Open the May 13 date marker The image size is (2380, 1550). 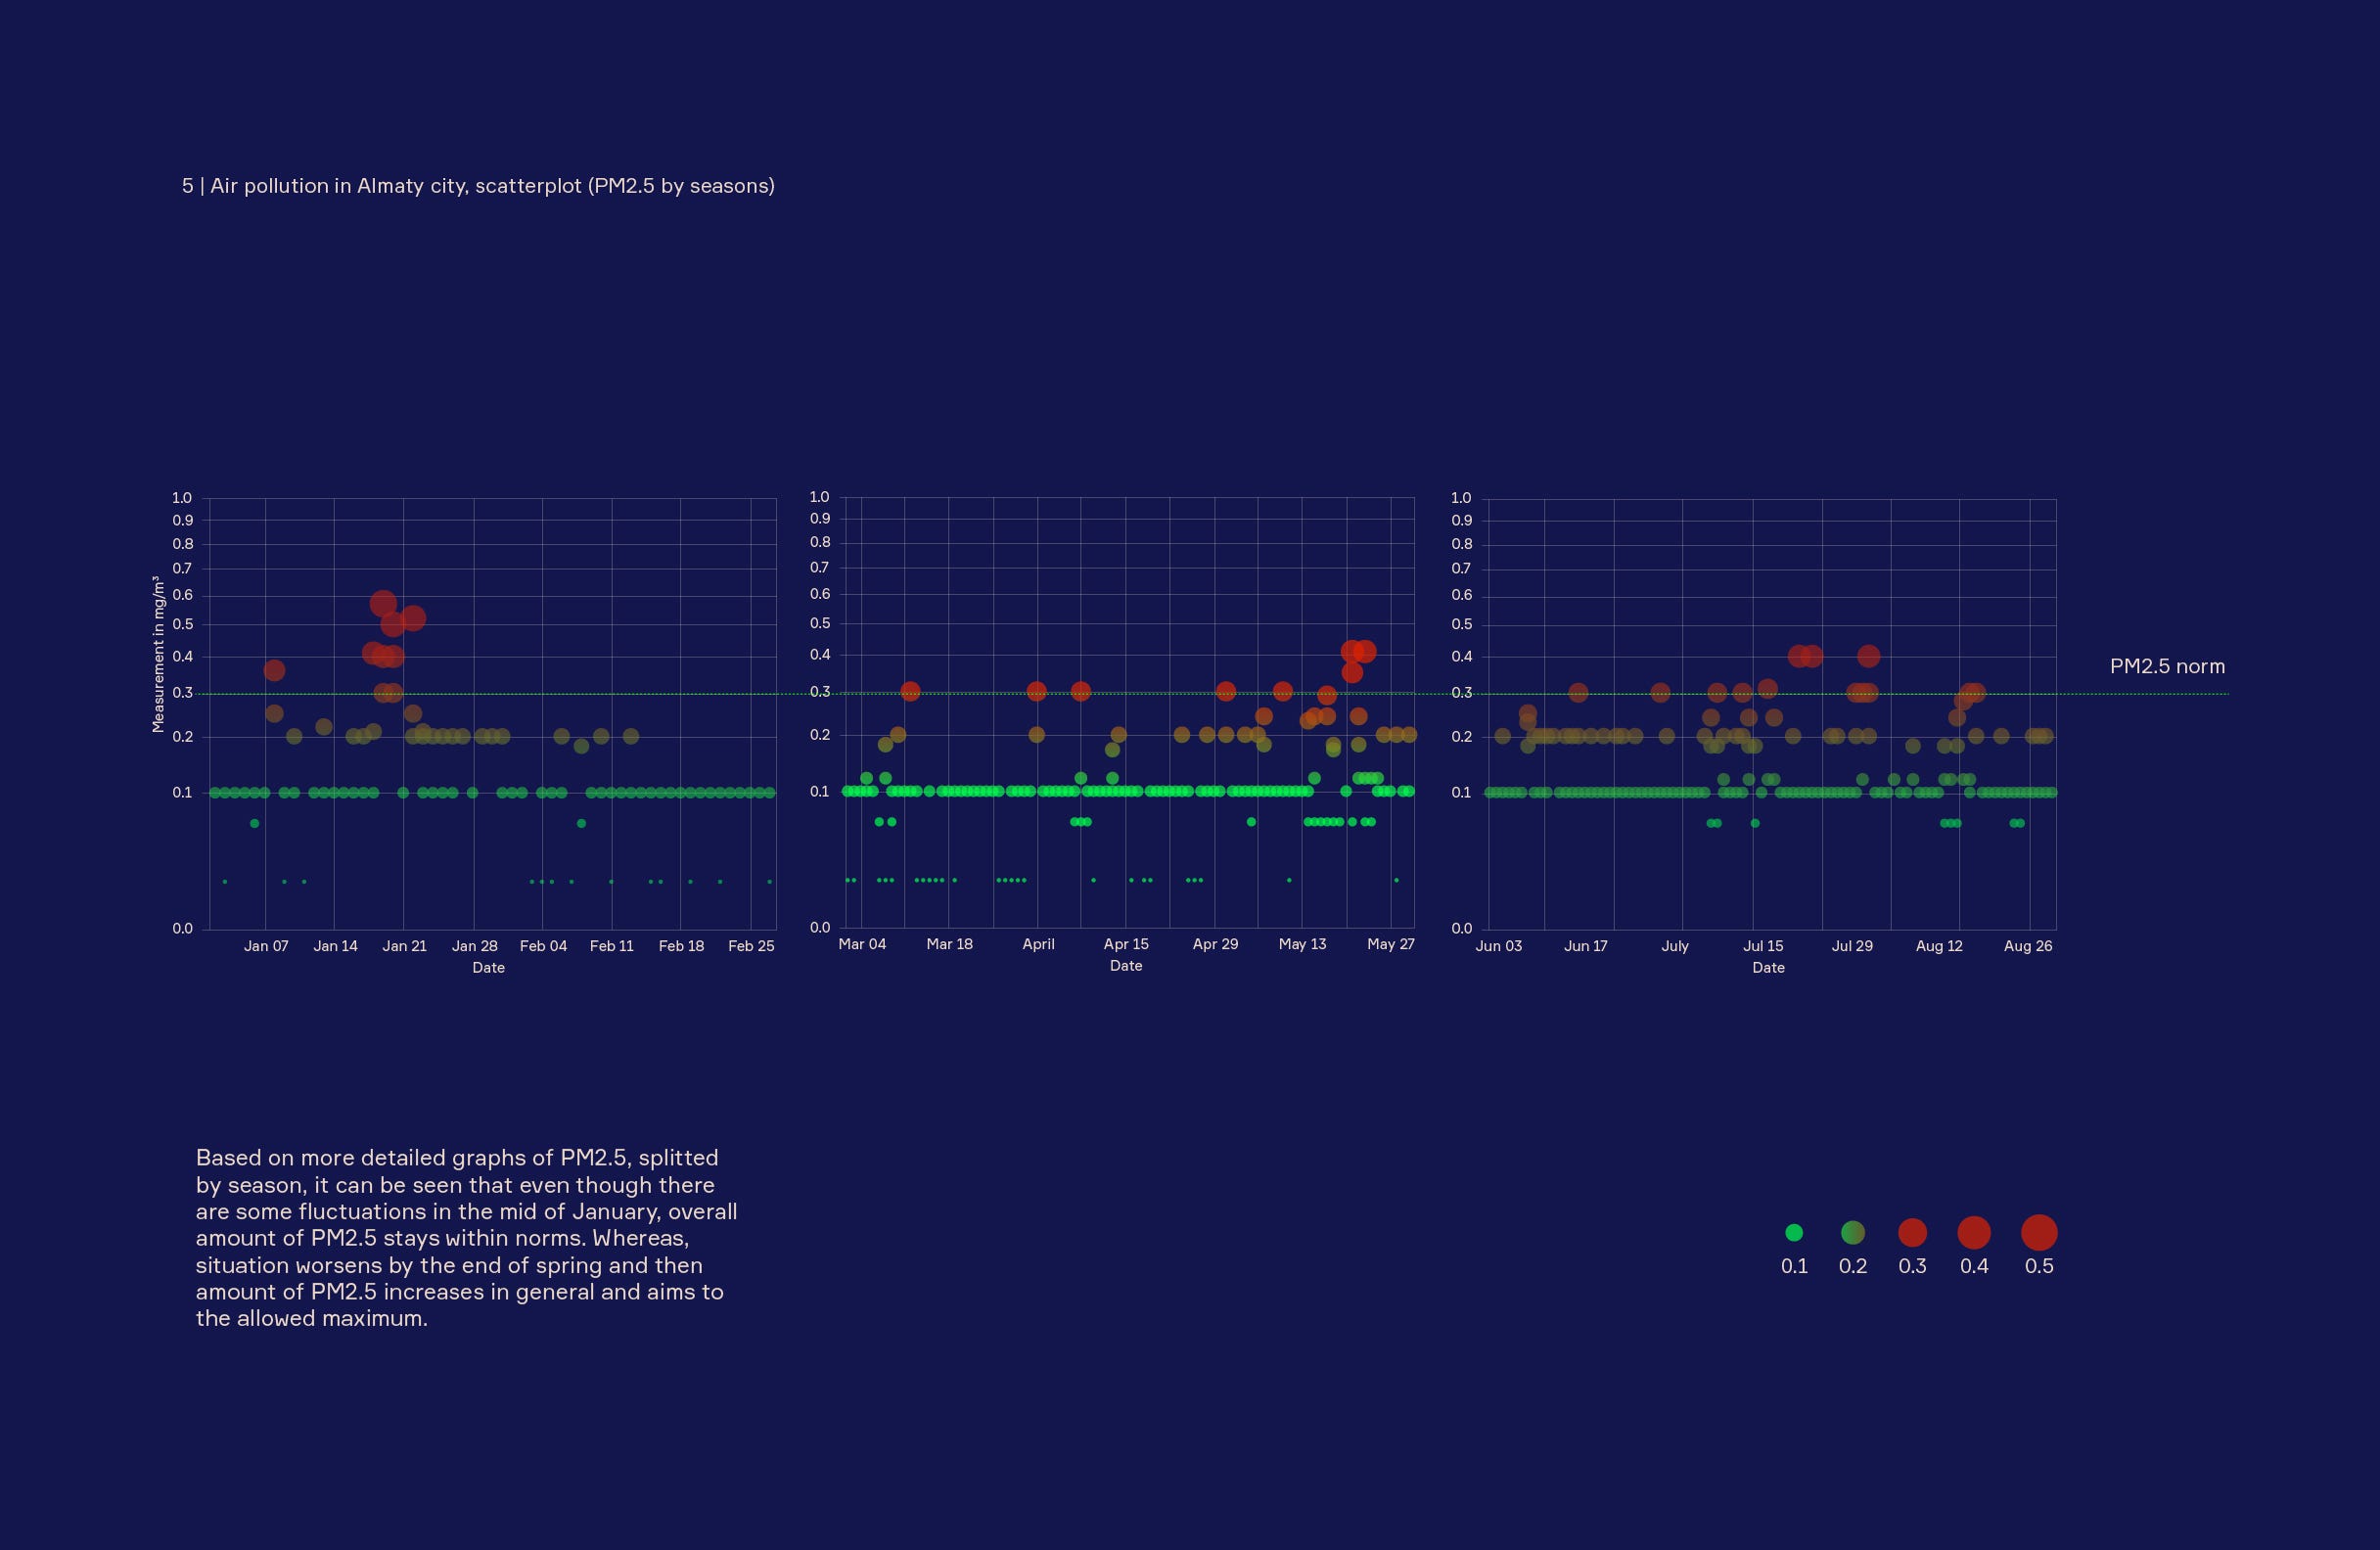pos(1302,944)
